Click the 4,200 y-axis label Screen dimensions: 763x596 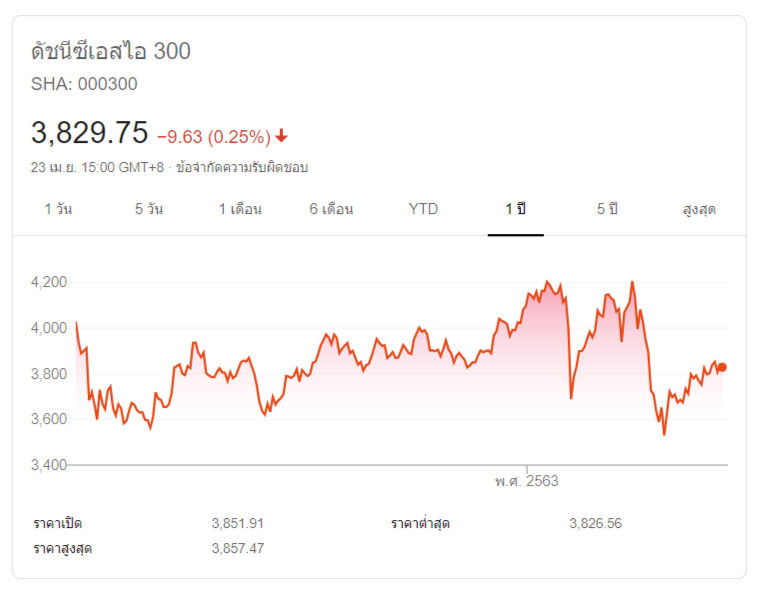coord(49,282)
